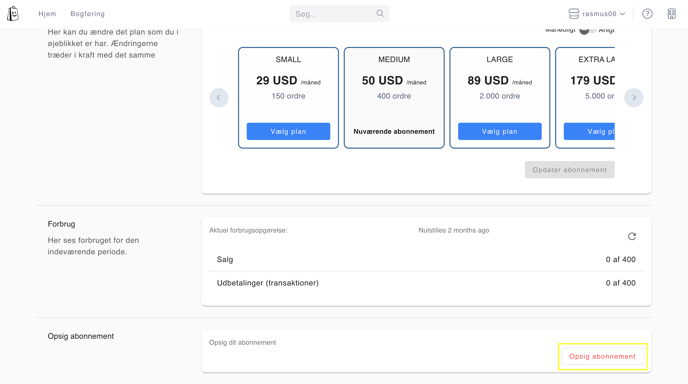The height and width of the screenshot is (384, 688).
Task: Click the store icon beside rasmus06
Action: coord(573,14)
